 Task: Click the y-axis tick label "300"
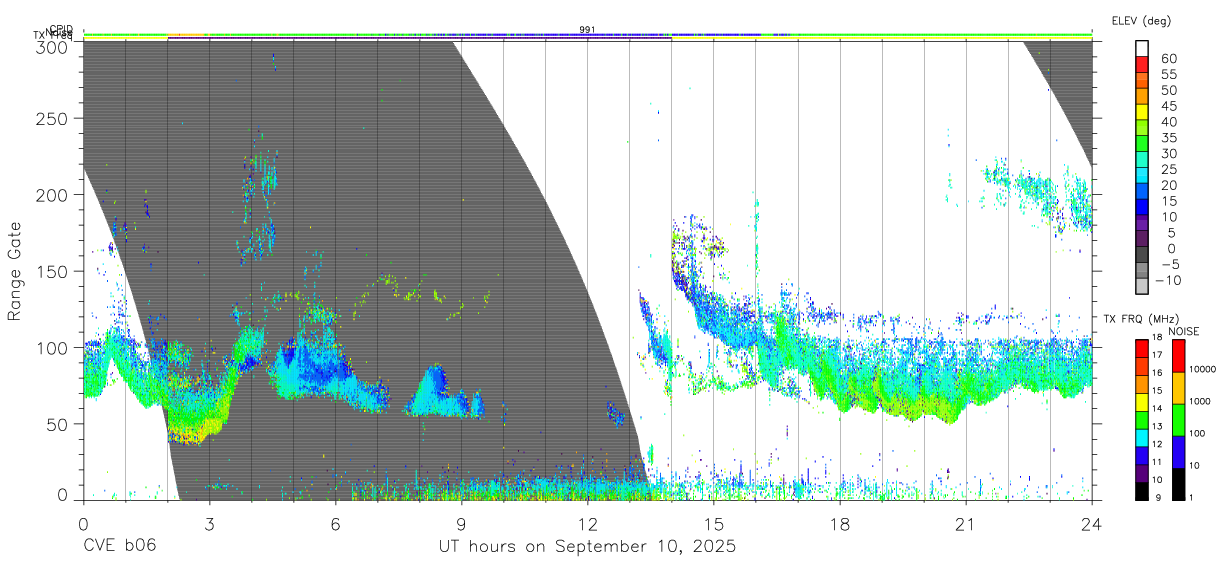point(52,46)
